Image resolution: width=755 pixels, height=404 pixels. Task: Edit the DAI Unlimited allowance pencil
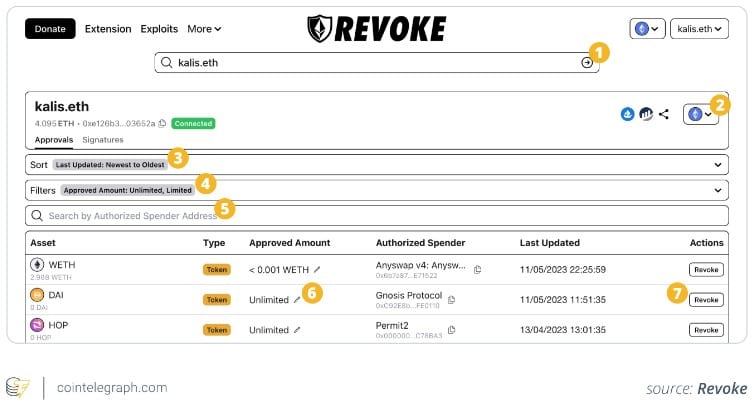[x=297, y=300]
